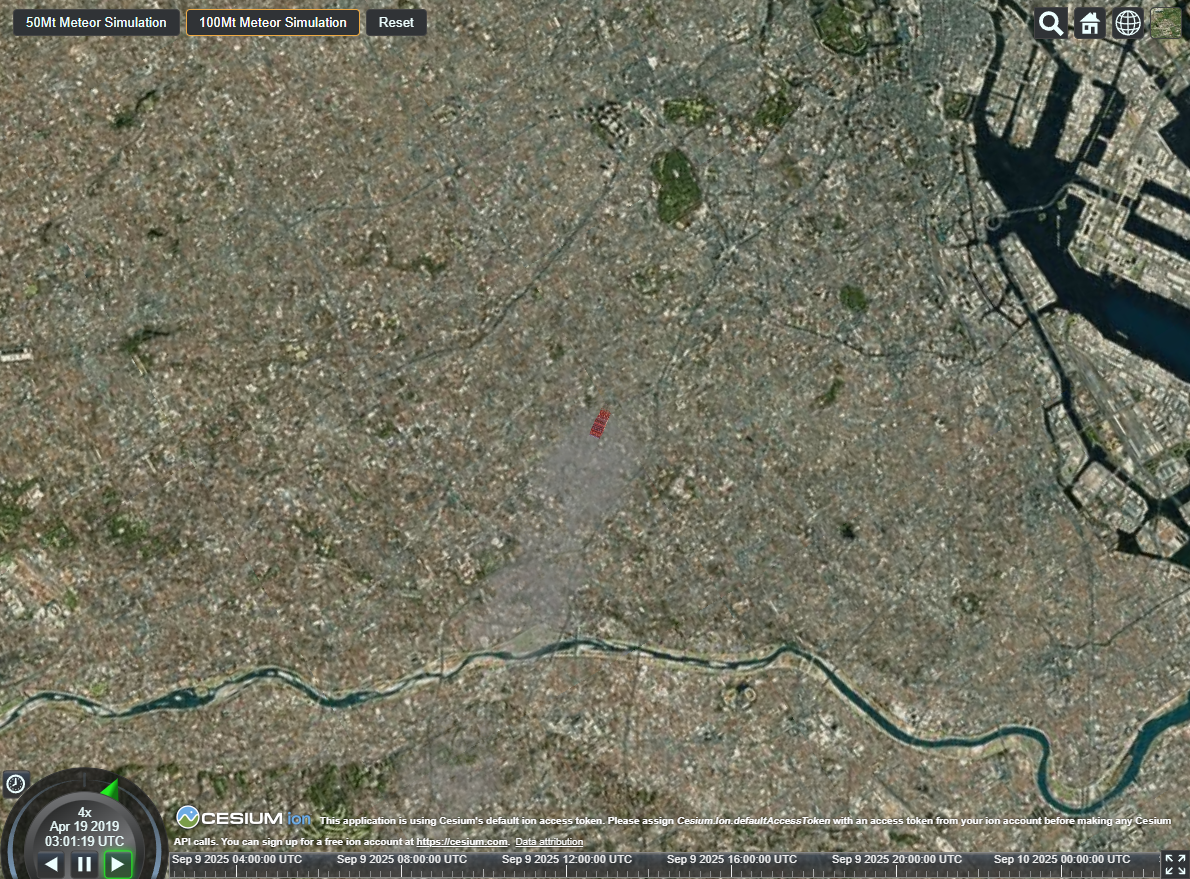Click the Cesium ion logo
Screen dimensions: 1190x879
(244, 818)
